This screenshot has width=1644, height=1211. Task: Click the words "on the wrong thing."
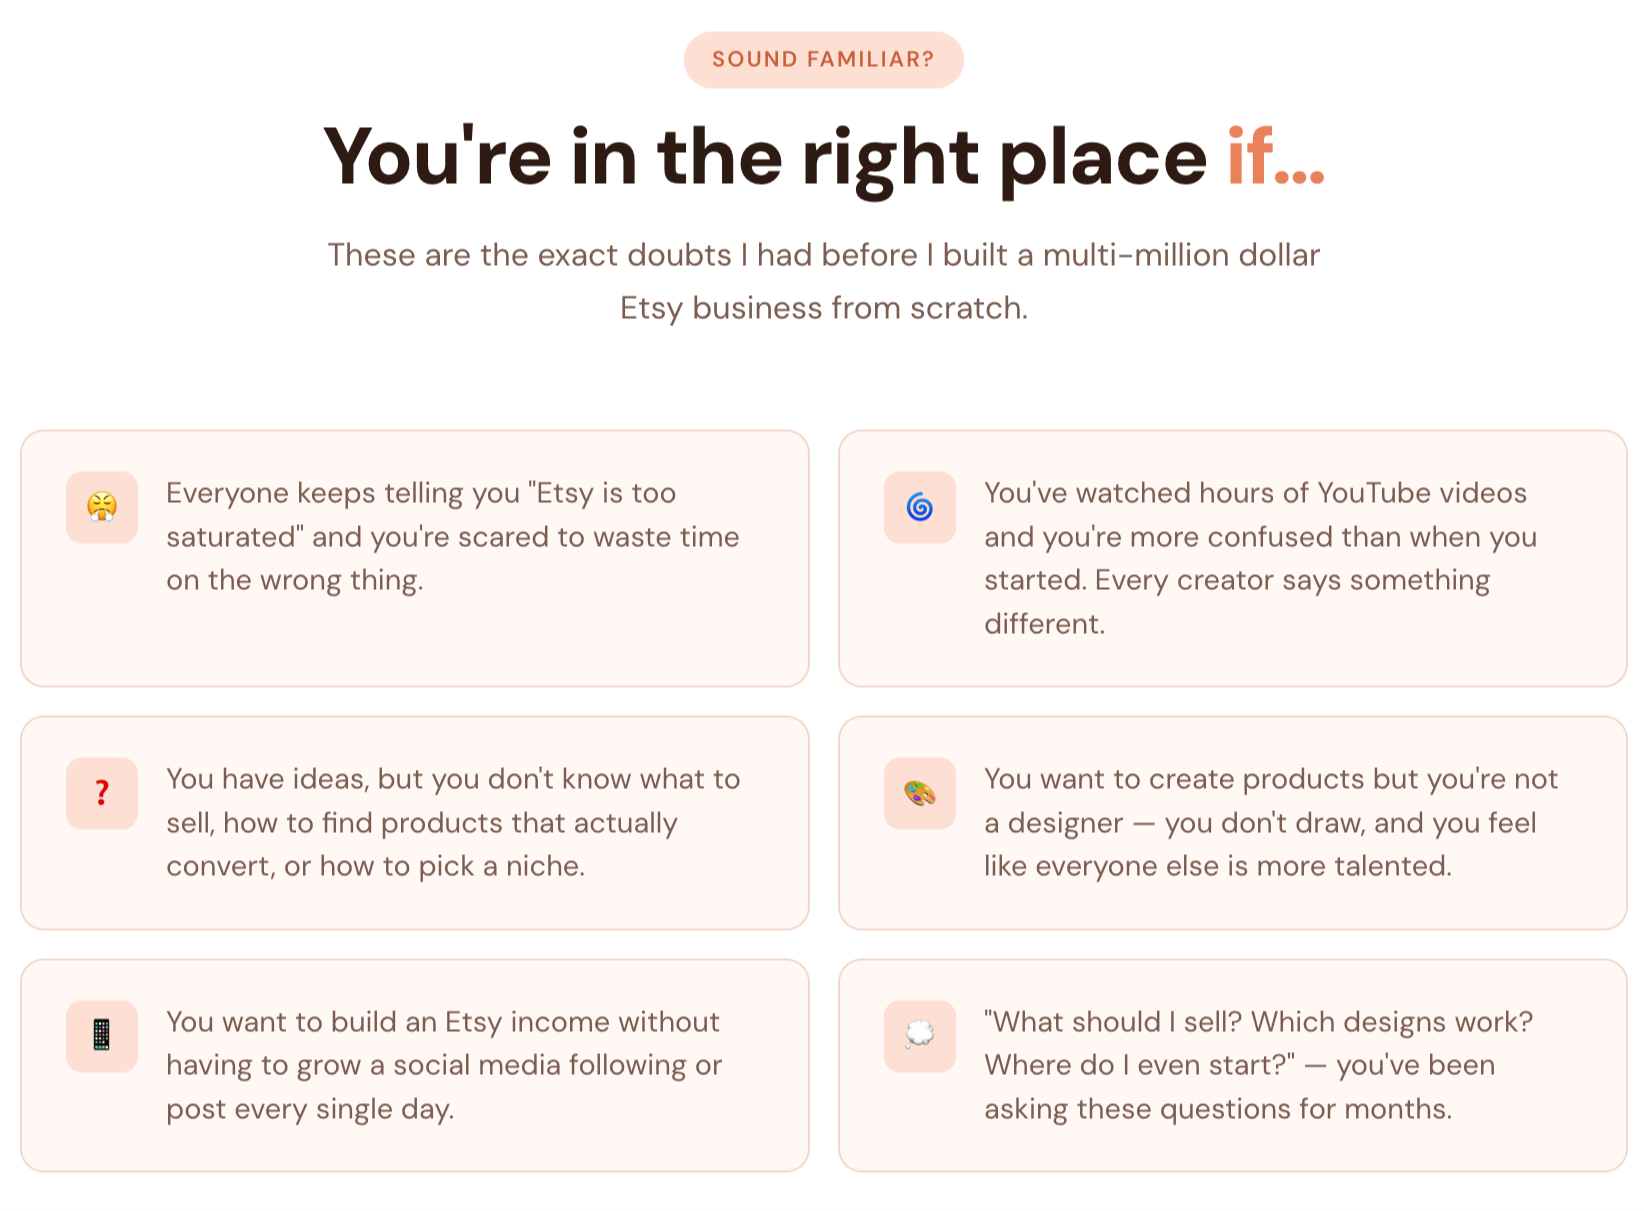[x=295, y=580]
